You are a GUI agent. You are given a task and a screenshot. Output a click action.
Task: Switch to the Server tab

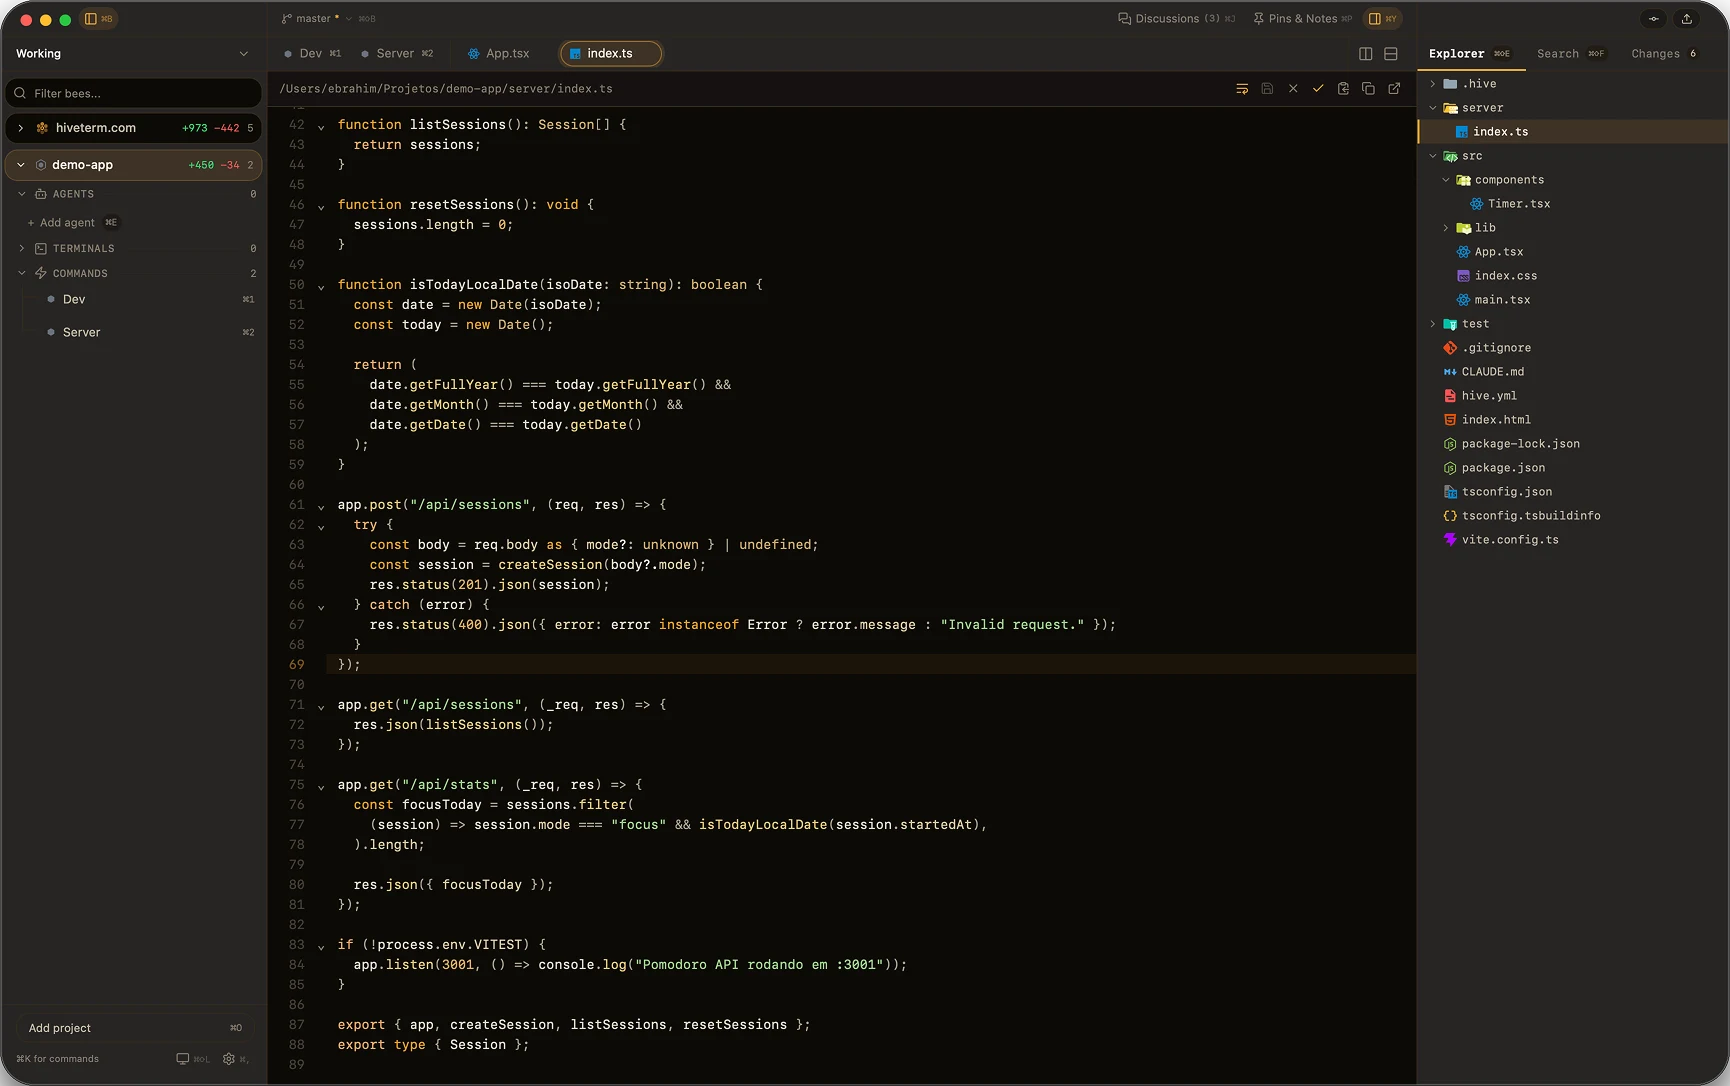pyautogui.click(x=397, y=54)
